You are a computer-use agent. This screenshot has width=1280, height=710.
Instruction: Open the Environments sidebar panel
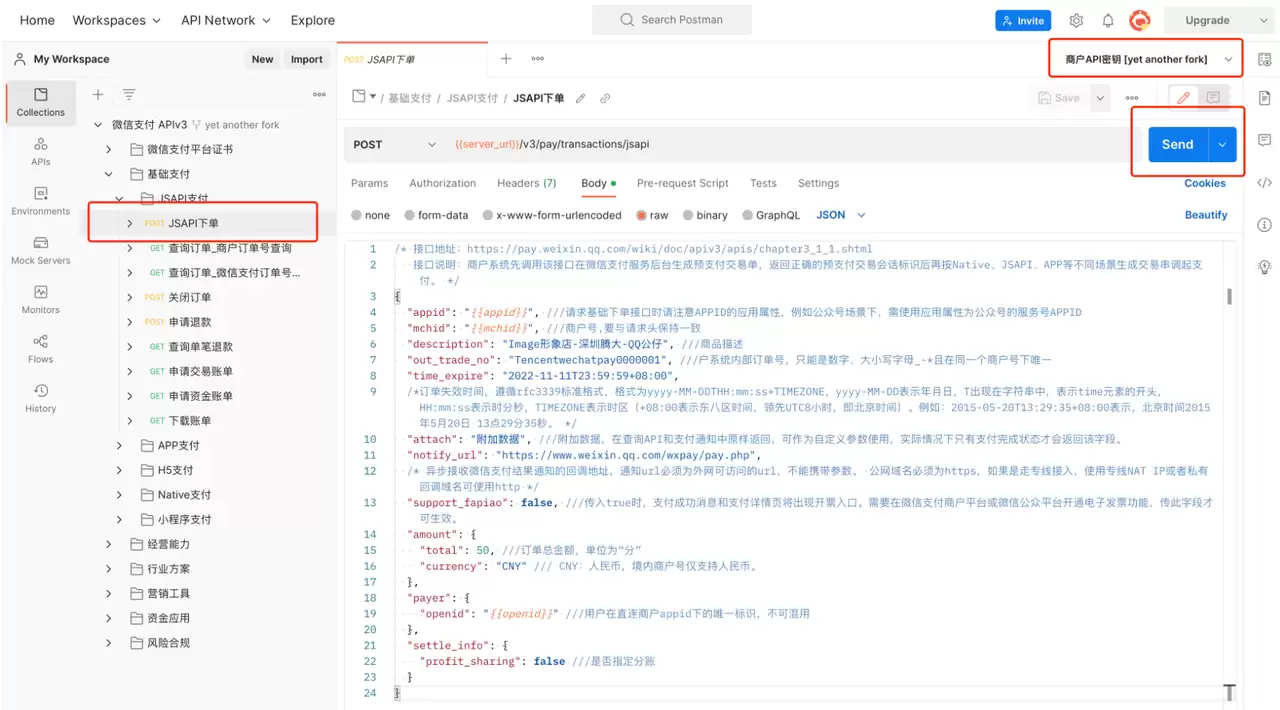coord(40,201)
